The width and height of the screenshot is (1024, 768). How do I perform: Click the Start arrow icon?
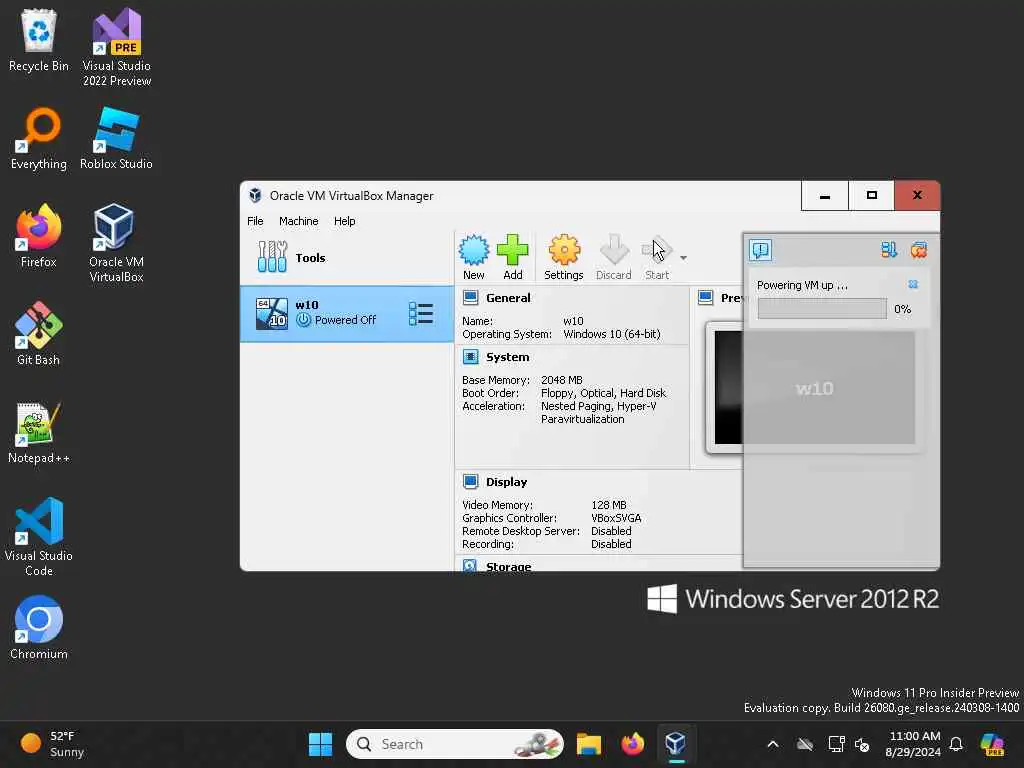[657, 250]
